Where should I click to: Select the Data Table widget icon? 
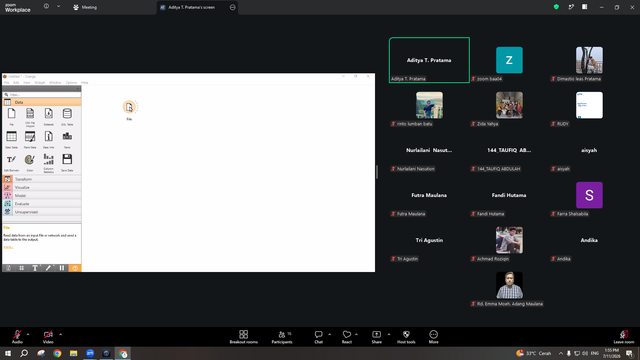[11, 136]
